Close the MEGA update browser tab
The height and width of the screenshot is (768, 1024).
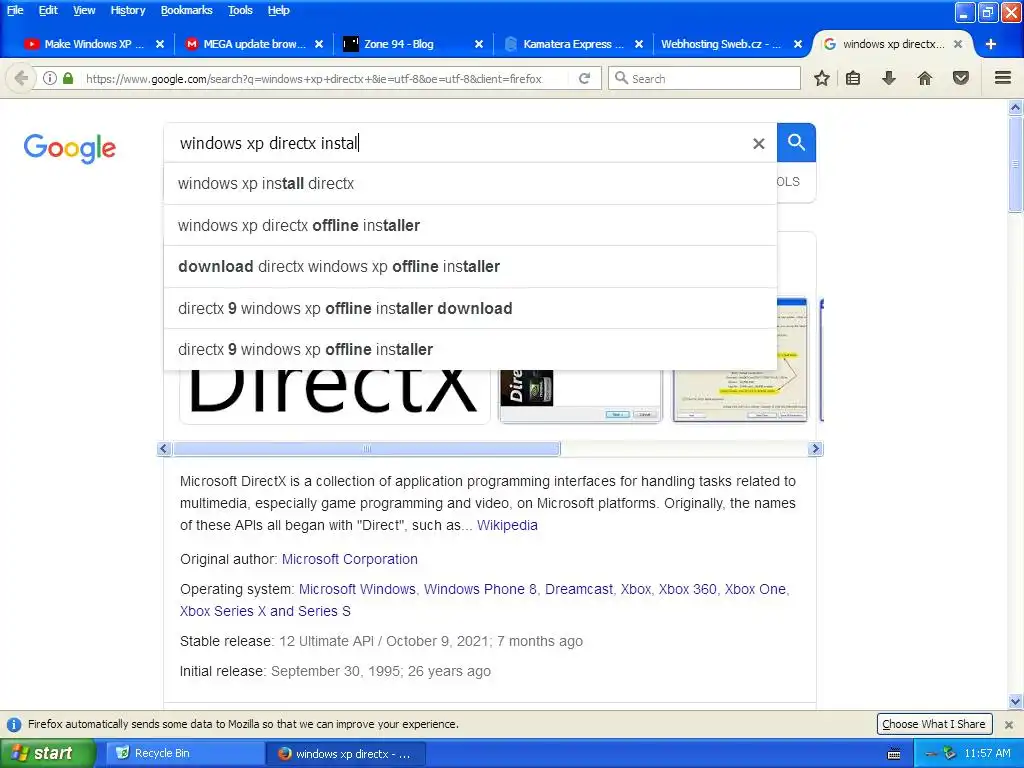coord(319,44)
